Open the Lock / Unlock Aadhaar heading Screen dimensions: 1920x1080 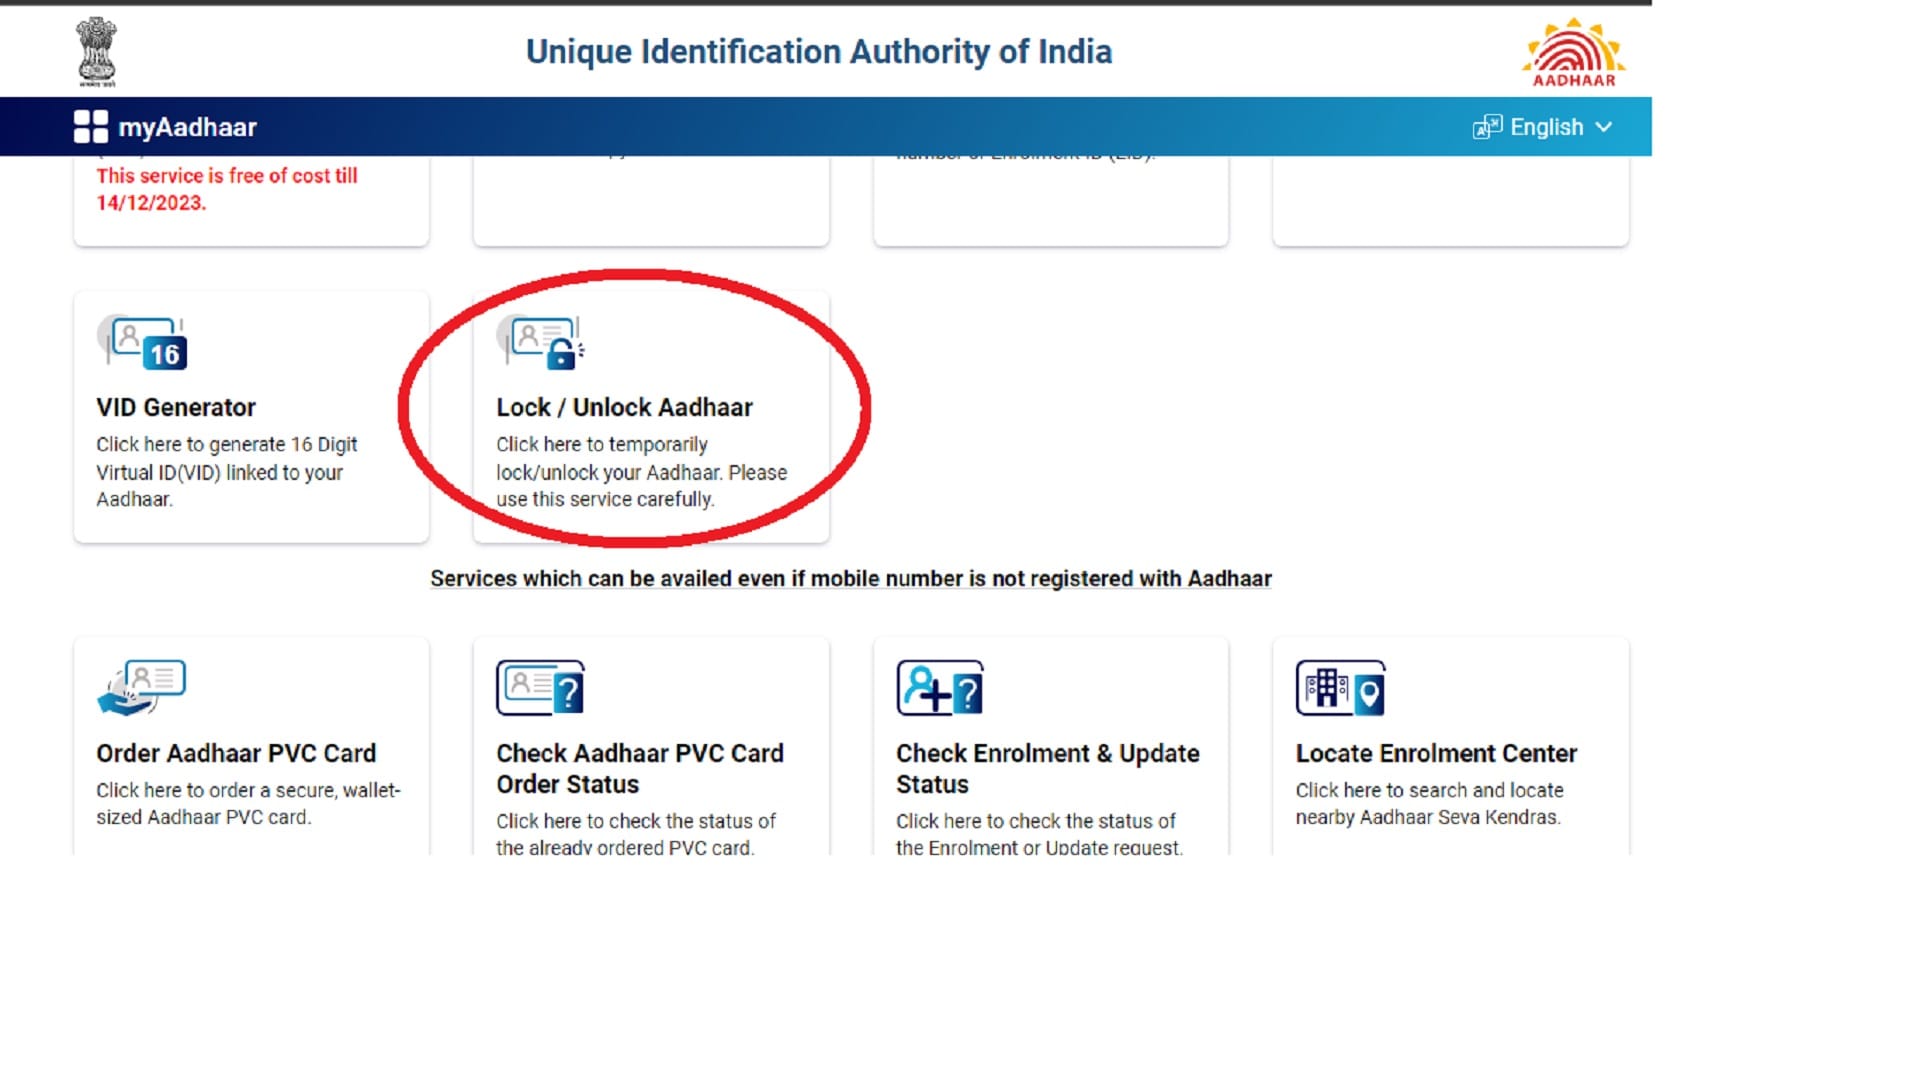(x=624, y=407)
